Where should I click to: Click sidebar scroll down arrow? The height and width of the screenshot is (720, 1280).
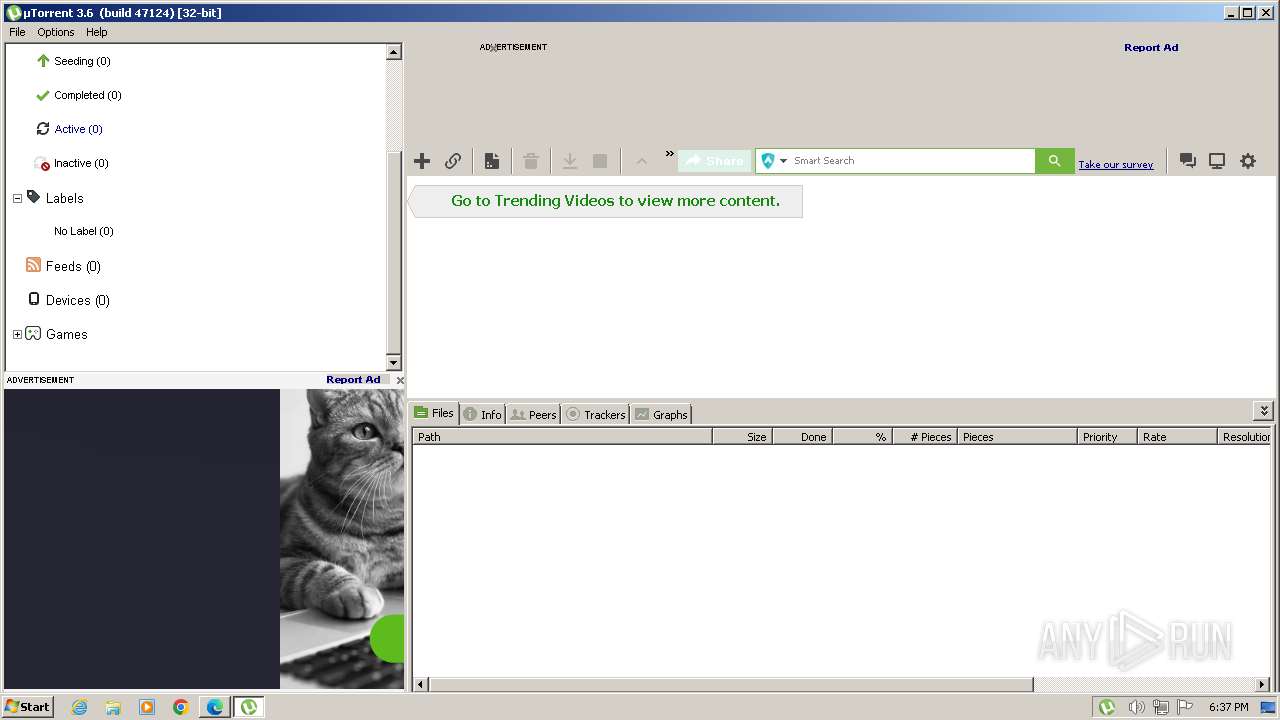click(x=393, y=362)
